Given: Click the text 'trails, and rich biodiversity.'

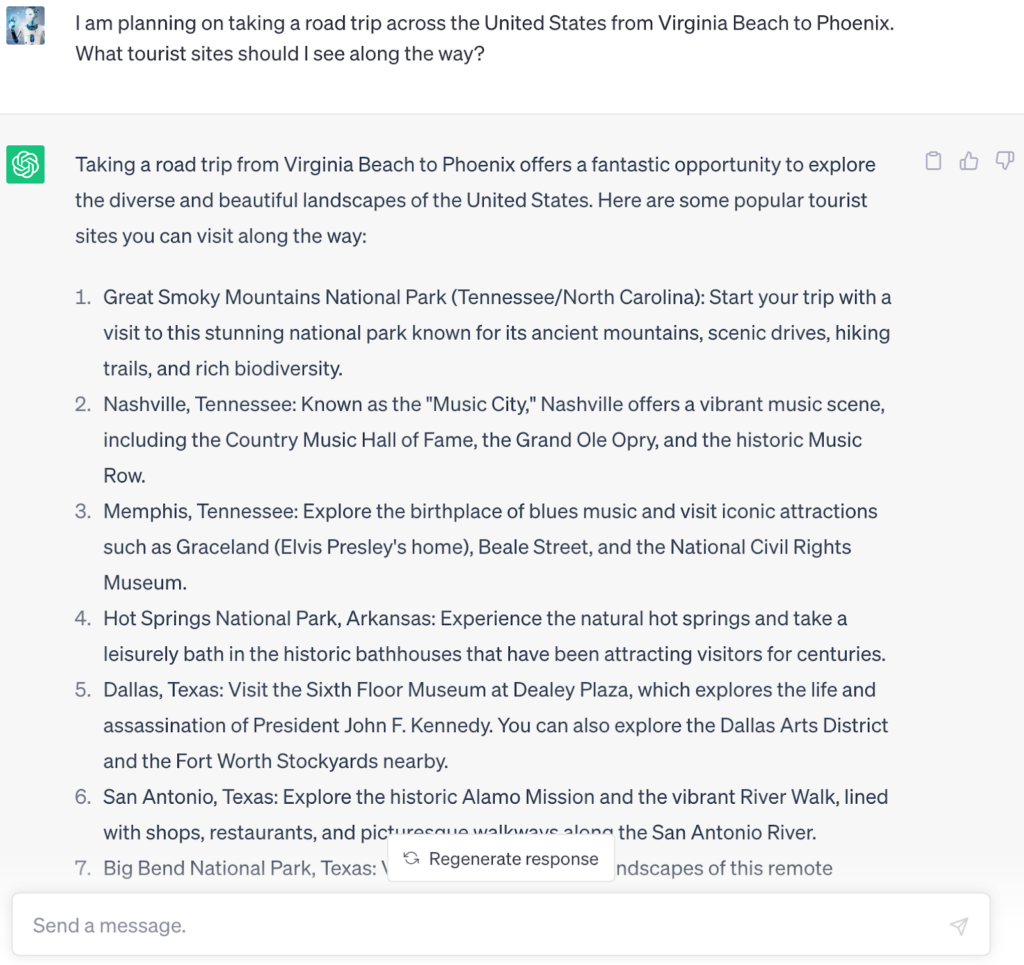Looking at the screenshot, I should [x=223, y=368].
